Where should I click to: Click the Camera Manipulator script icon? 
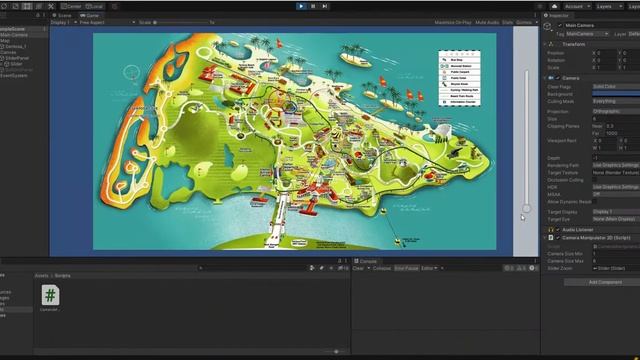click(x=551, y=238)
